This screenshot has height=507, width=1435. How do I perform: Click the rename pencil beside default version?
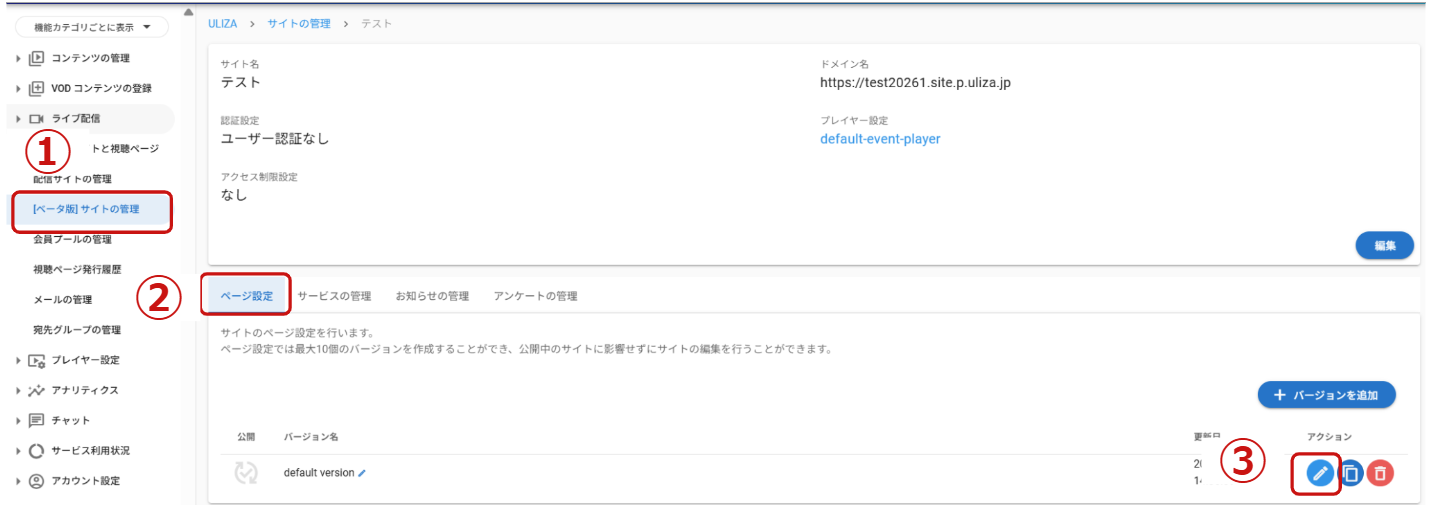[x=362, y=473]
